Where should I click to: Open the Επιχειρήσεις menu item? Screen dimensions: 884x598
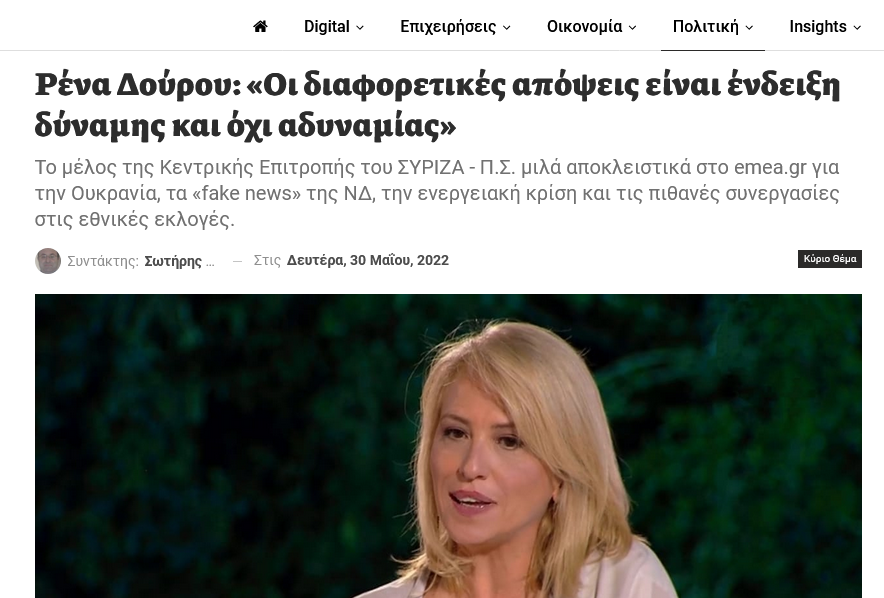448,26
